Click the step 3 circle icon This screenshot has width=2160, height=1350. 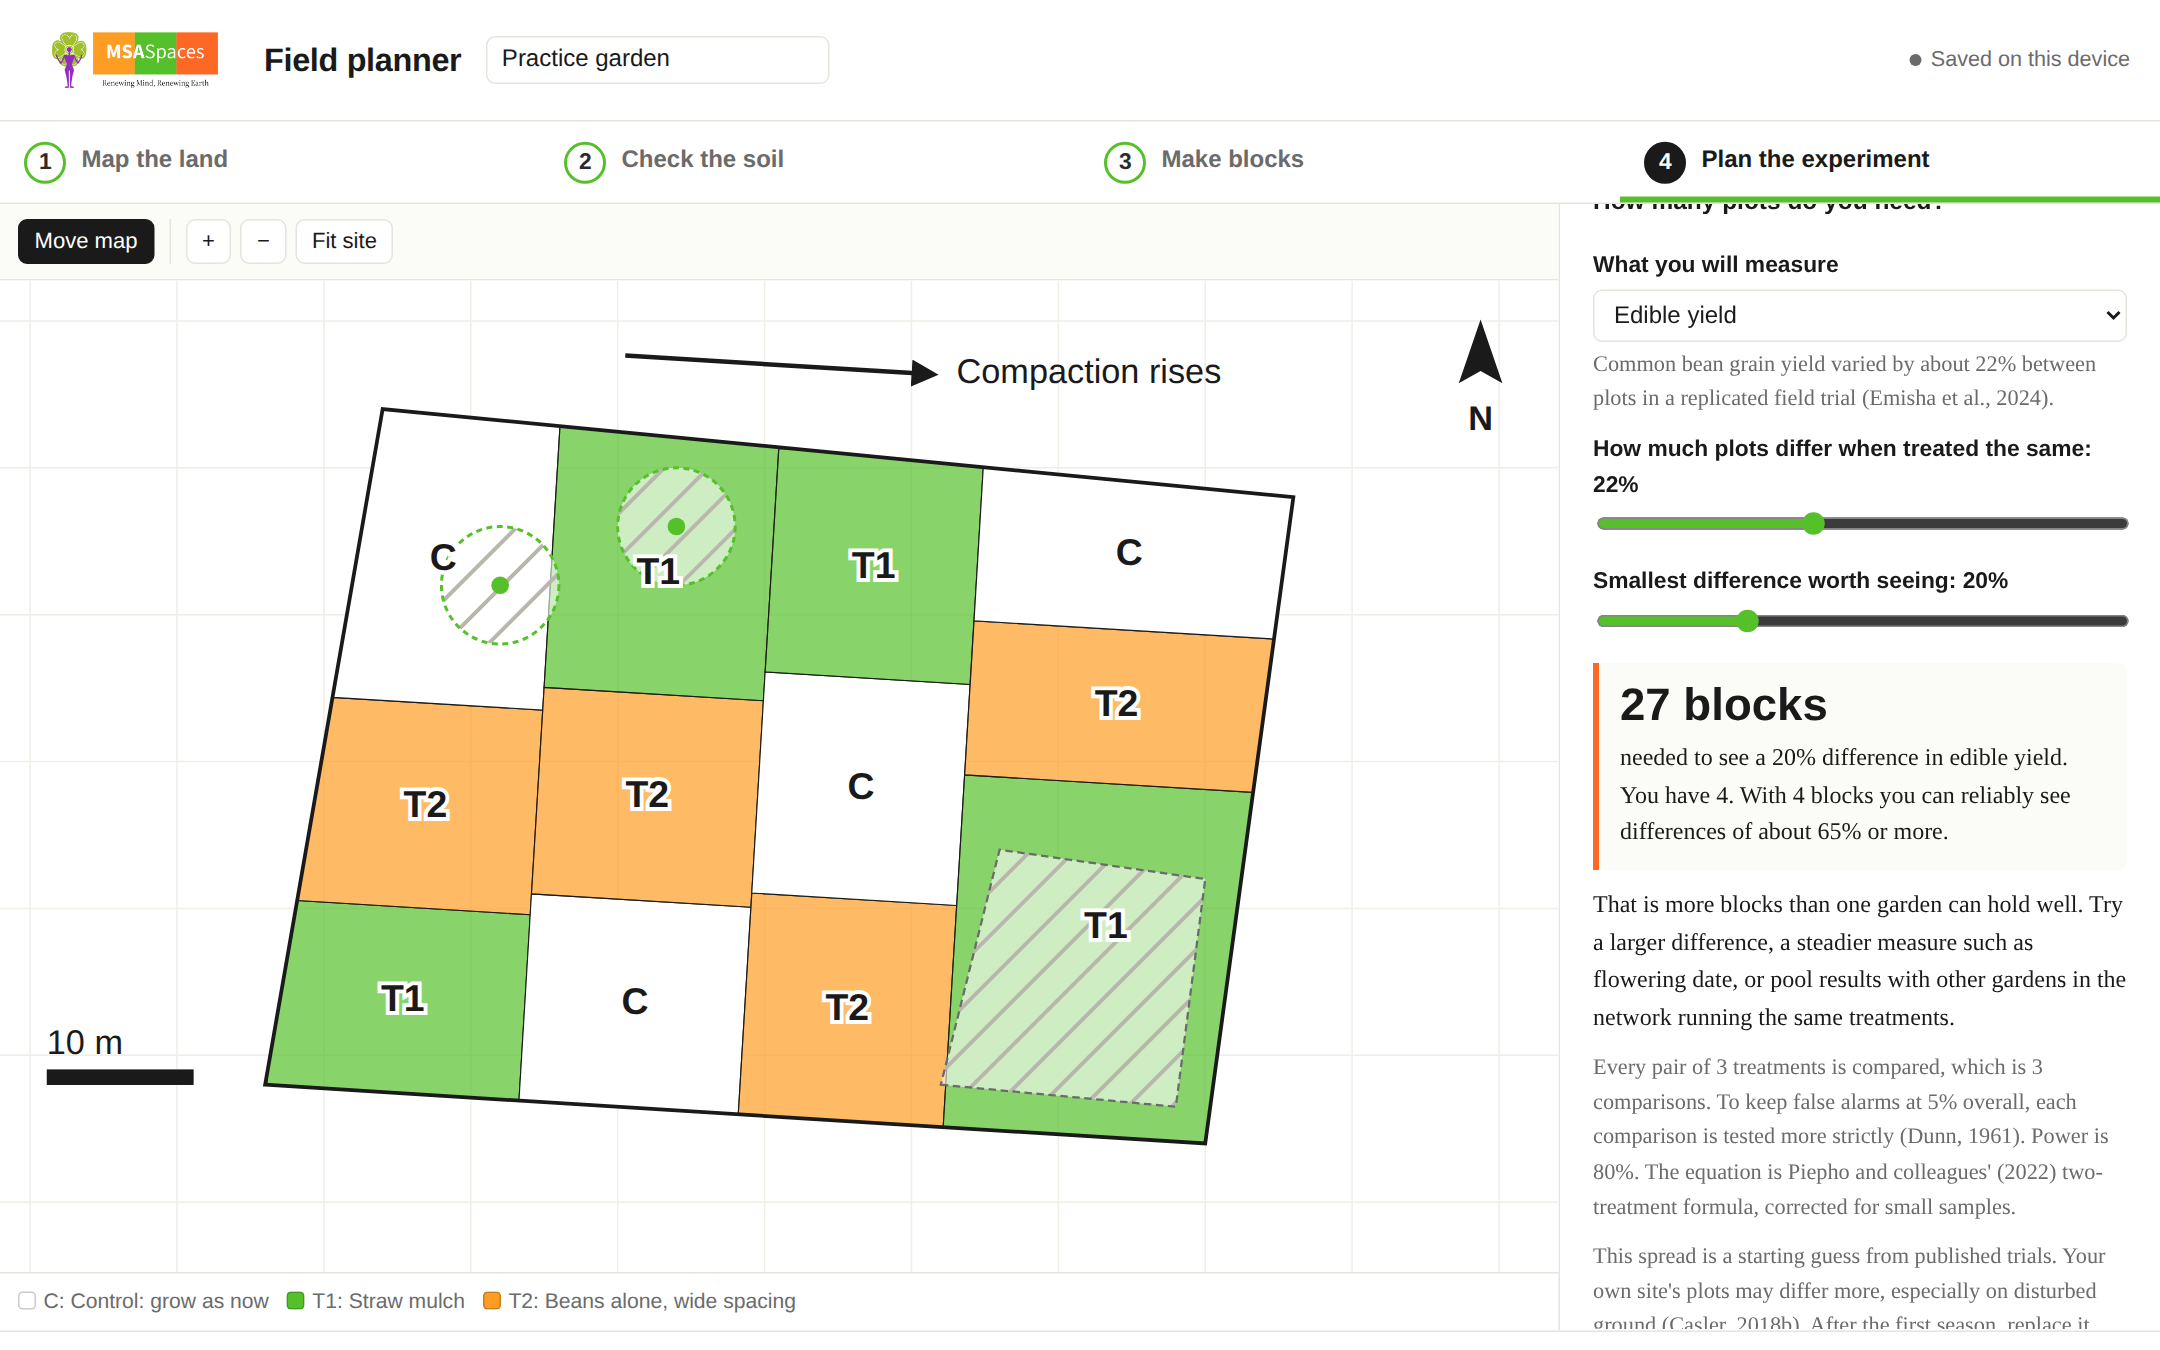pos(1125,162)
